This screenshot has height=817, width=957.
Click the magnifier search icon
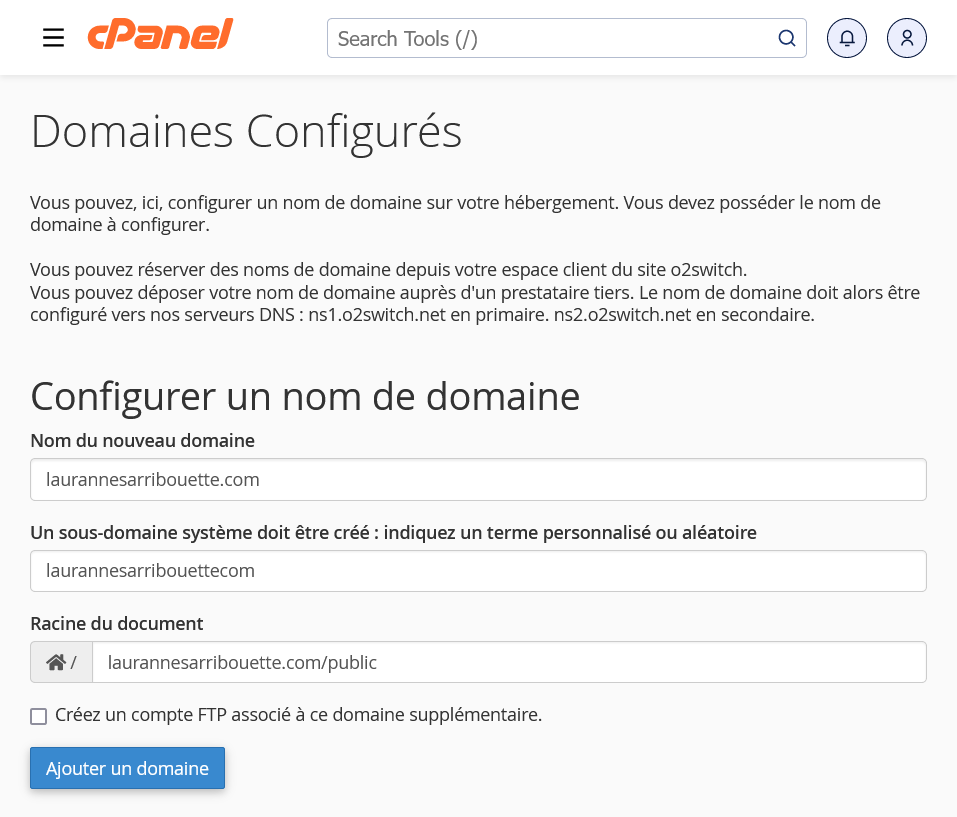[787, 38]
